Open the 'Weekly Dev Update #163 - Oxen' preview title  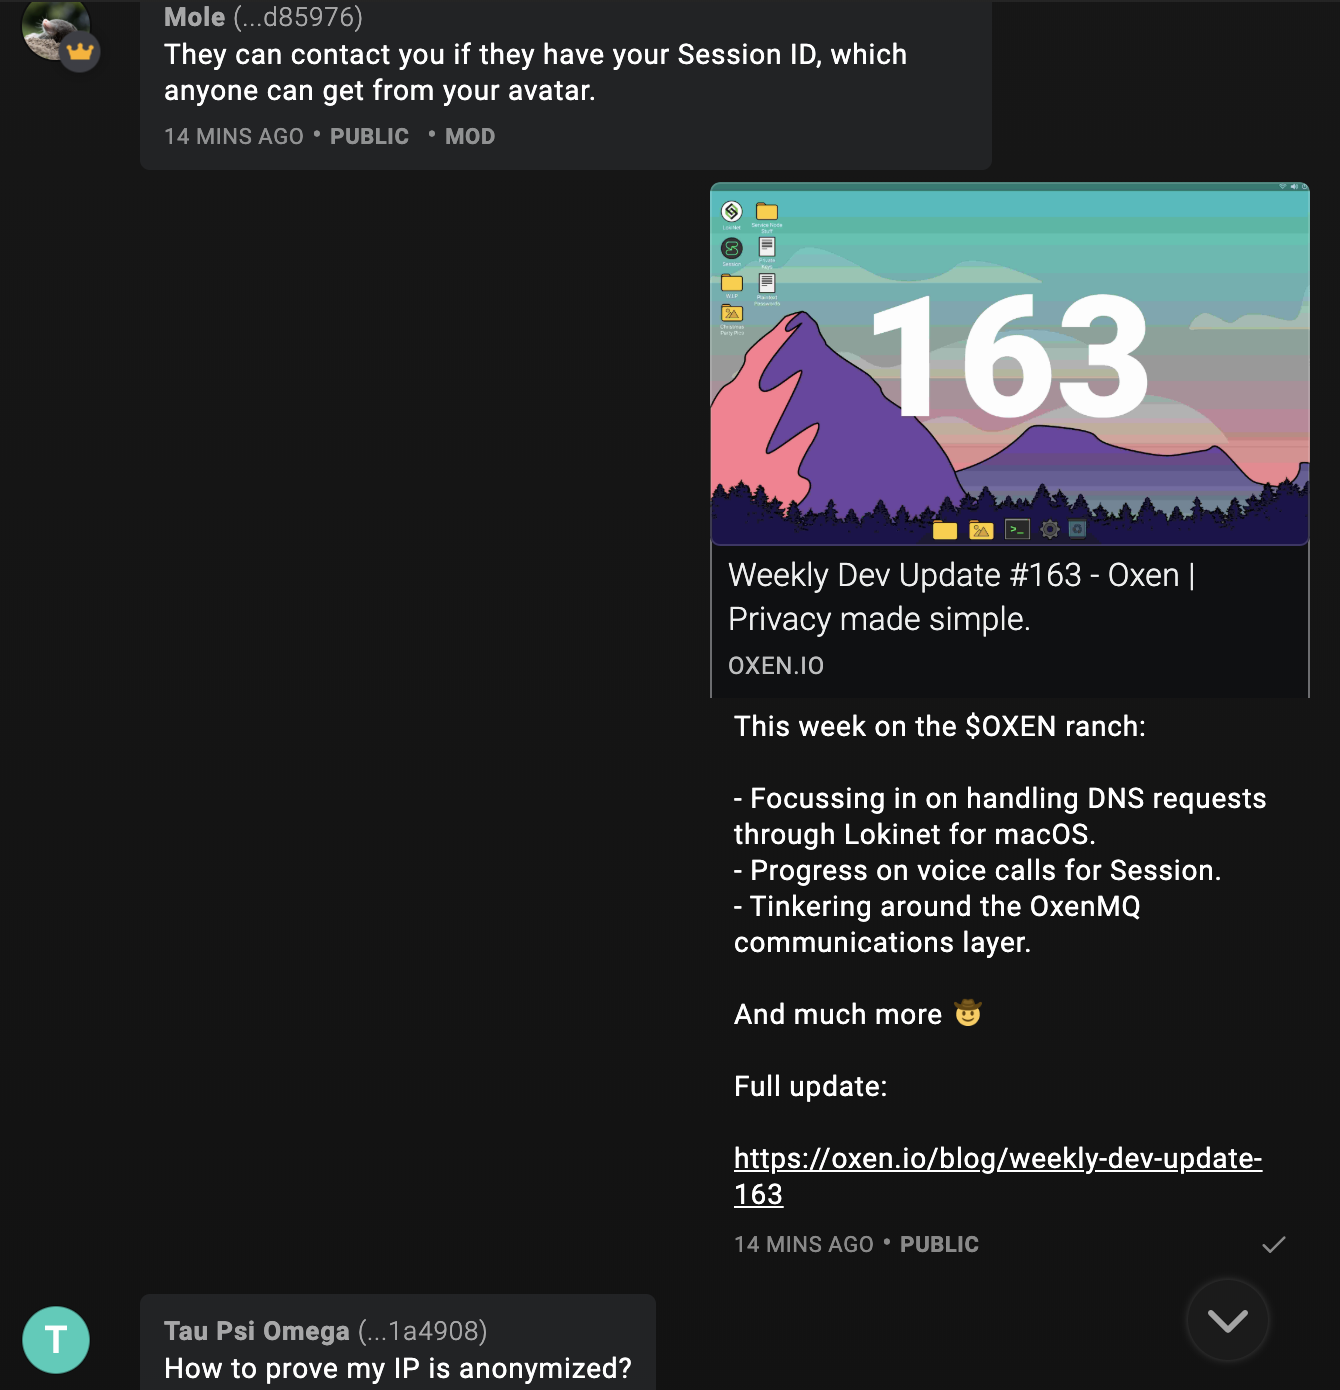[x=961, y=597]
